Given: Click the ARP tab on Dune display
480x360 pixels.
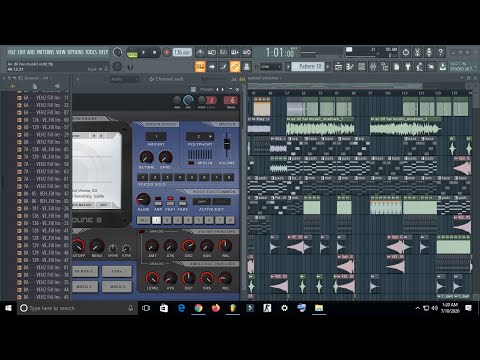Looking at the screenshot, I should click(x=104, y=205).
